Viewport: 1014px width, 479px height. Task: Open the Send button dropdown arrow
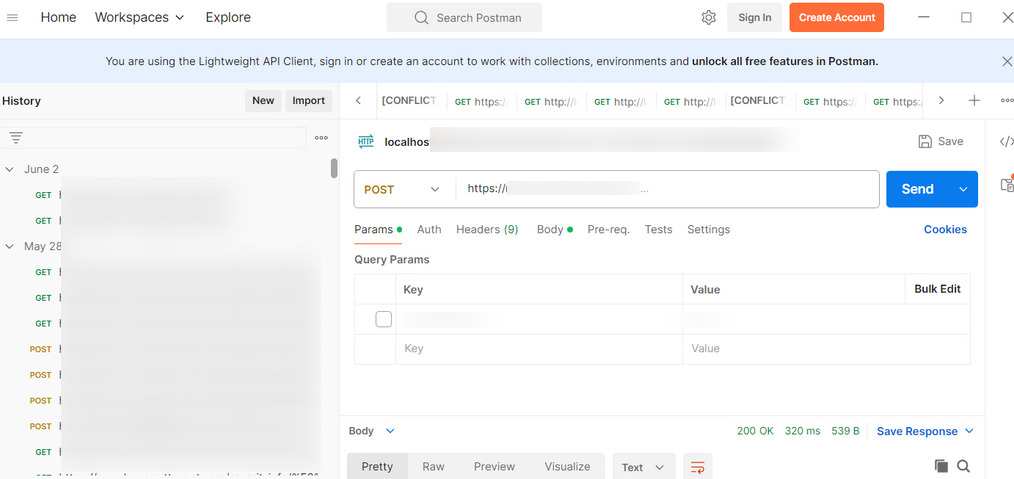pos(964,189)
